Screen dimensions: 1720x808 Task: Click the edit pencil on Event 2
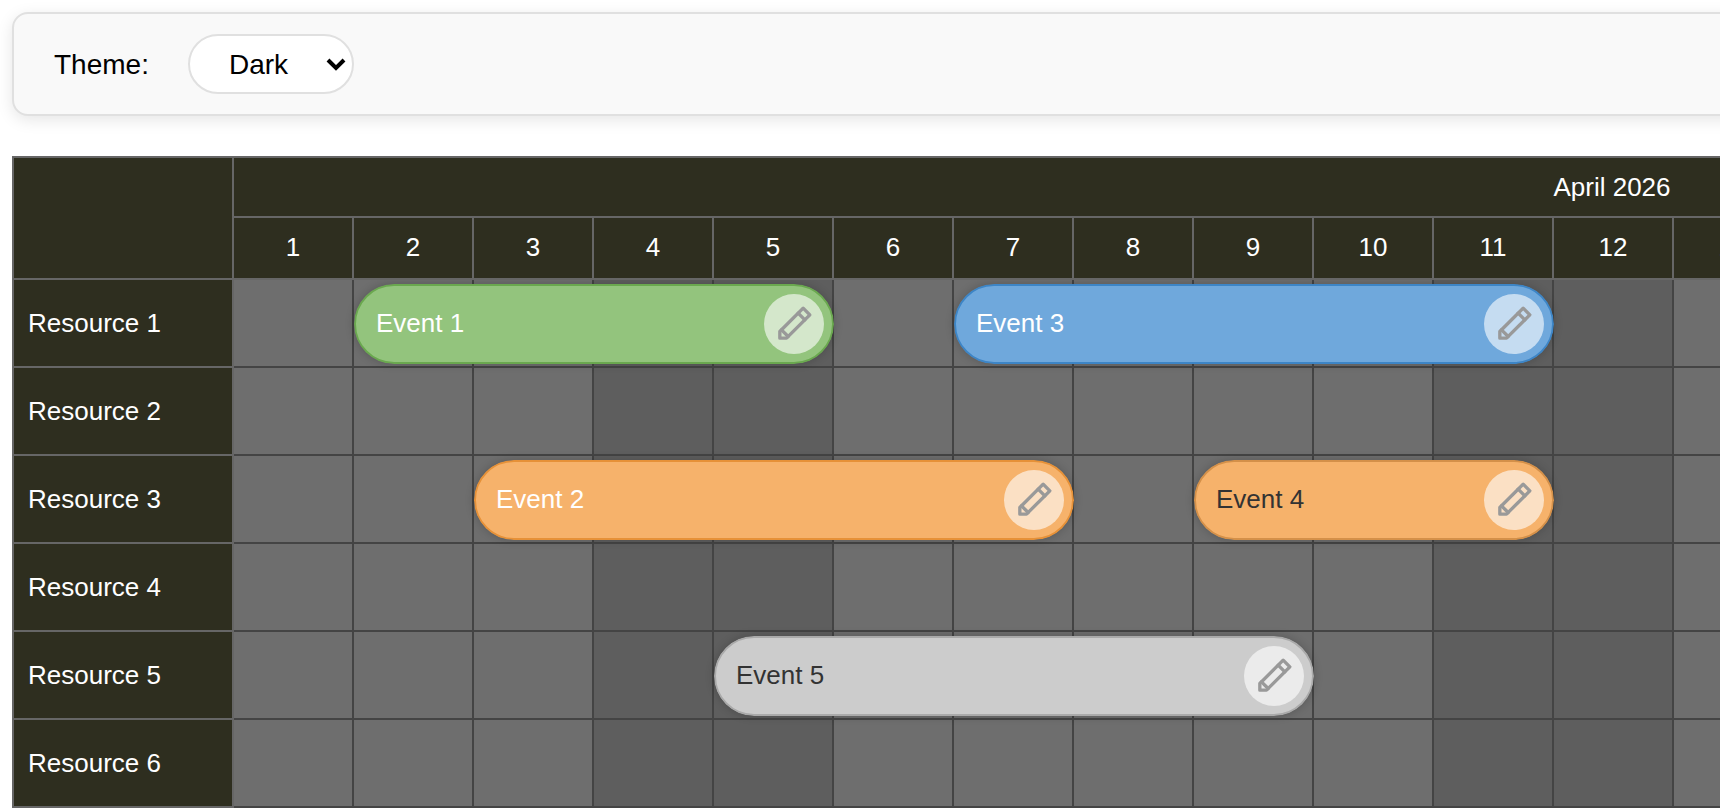coord(1034,499)
